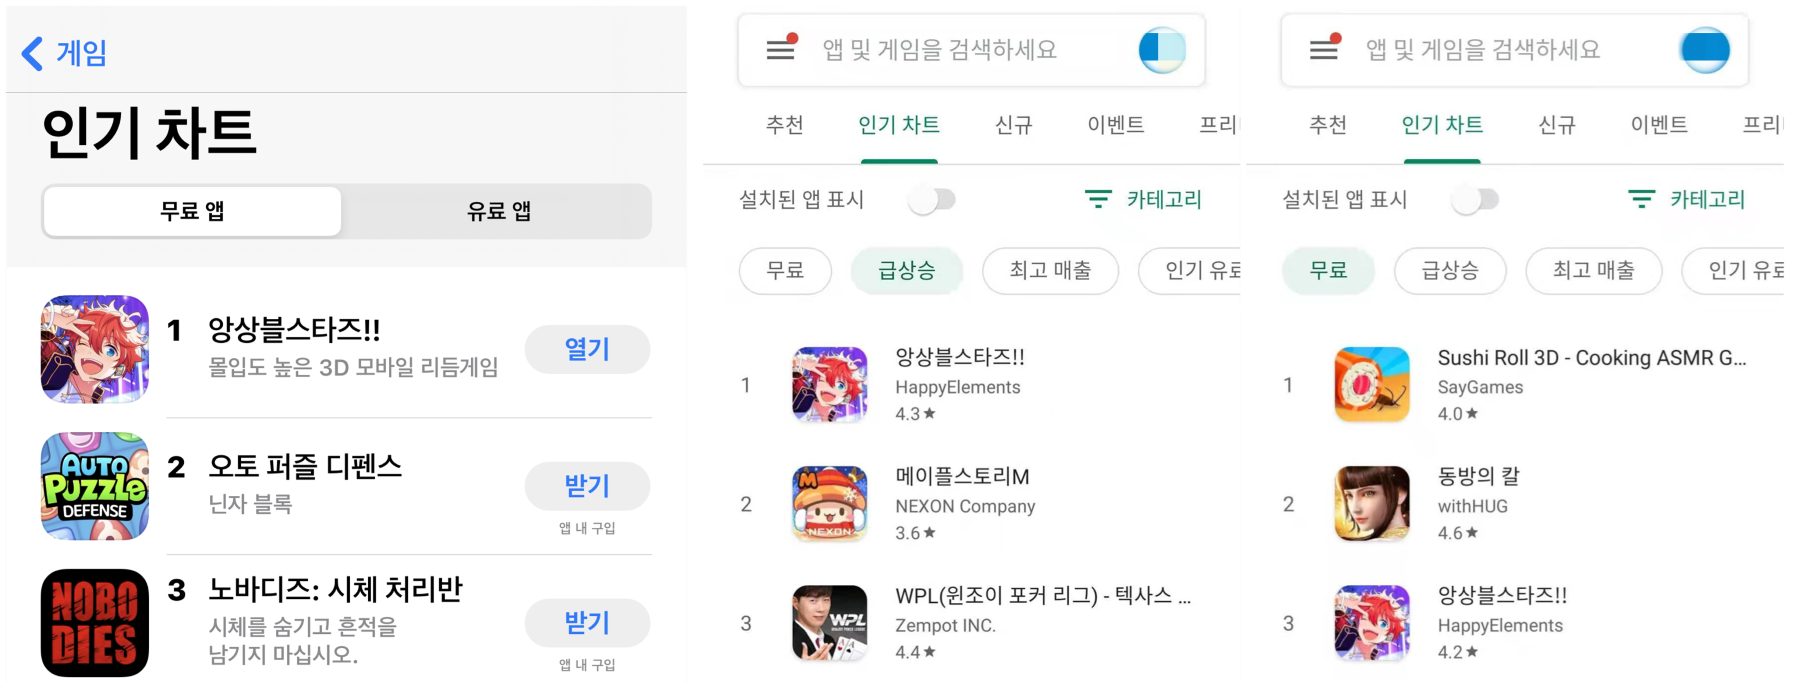The height and width of the screenshot is (687, 1800).
Task: Tap the 메이플스토리M app icon
Action: (830, 504)
